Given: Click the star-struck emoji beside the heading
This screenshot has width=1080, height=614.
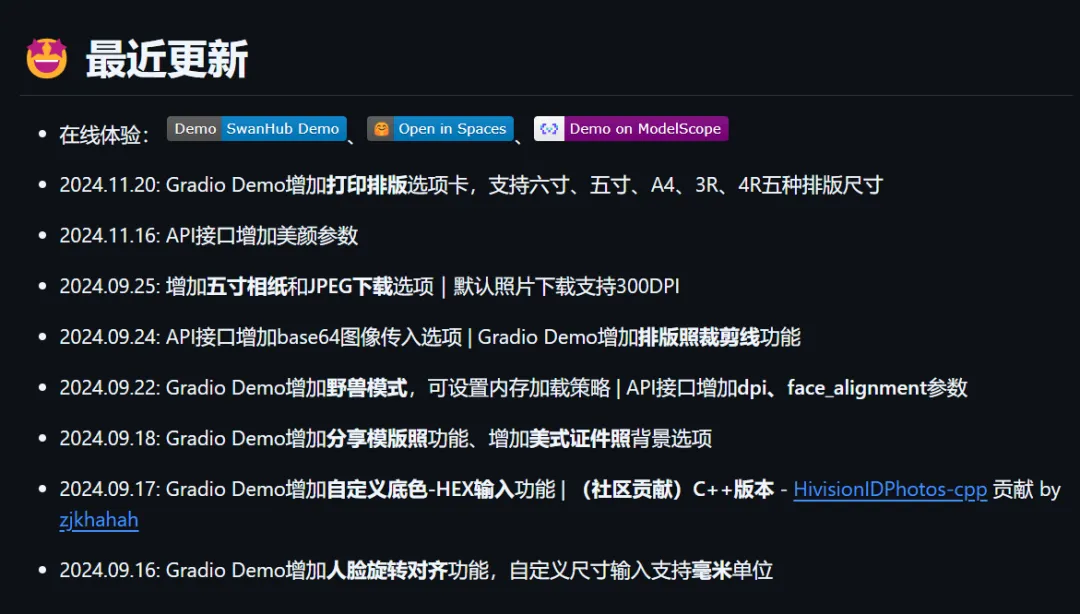Looking at the screenshot, I should point(47,56).
